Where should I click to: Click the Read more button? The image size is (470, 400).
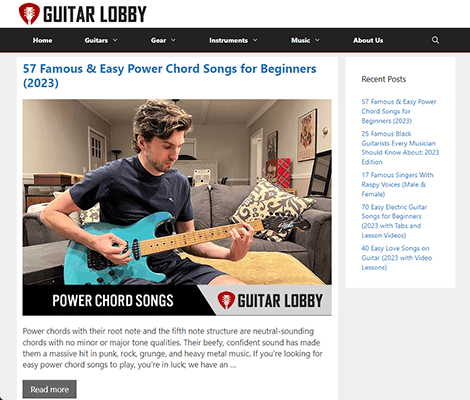49,389
